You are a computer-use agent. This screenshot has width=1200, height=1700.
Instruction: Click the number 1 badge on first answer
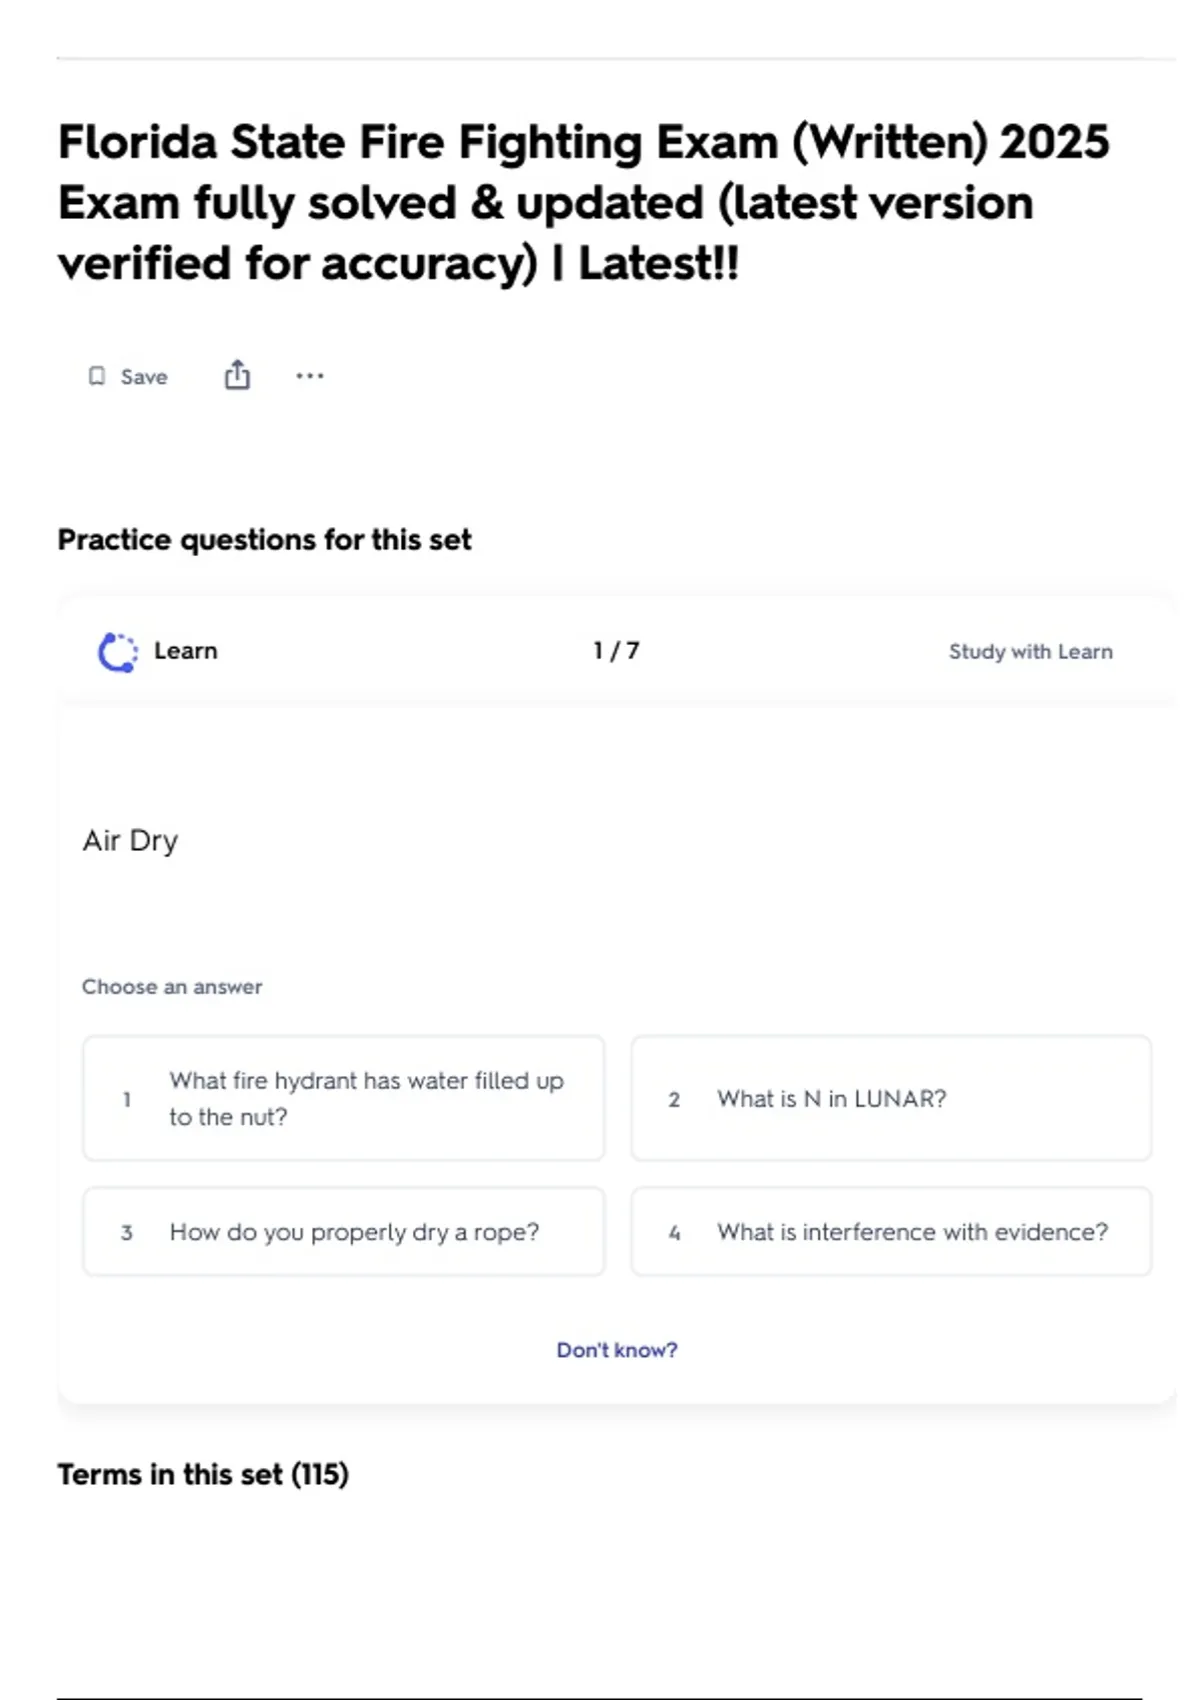click(x=127, y=1099)
